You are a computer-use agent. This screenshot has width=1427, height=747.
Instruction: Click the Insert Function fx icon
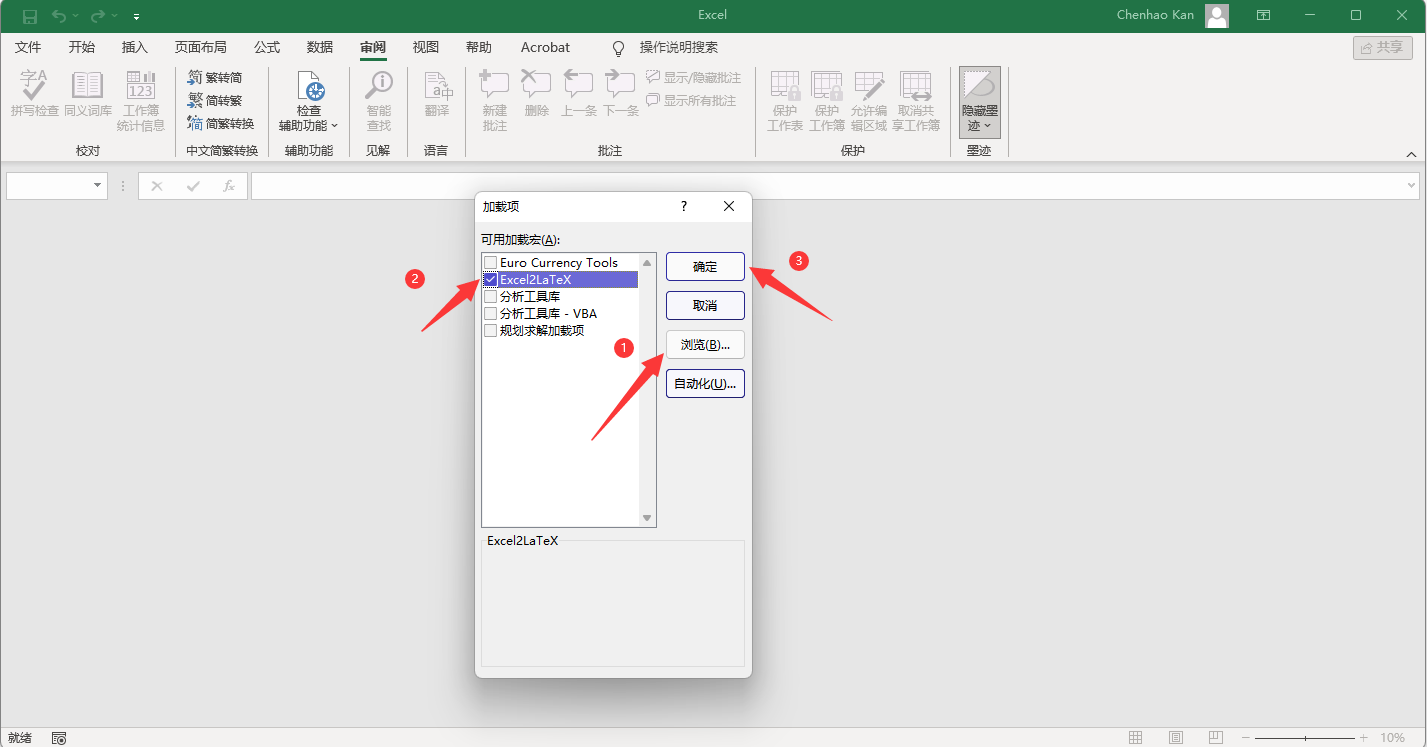[229, 186]
